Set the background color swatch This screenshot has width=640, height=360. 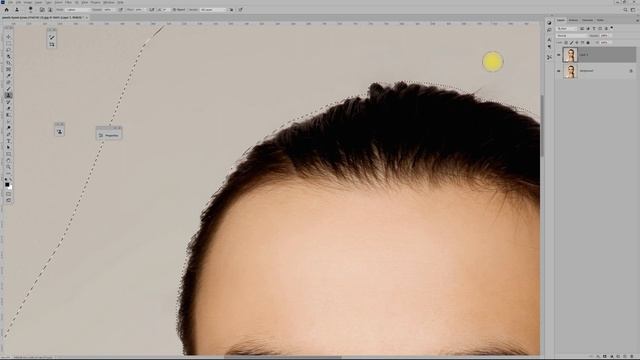[10, 187]
